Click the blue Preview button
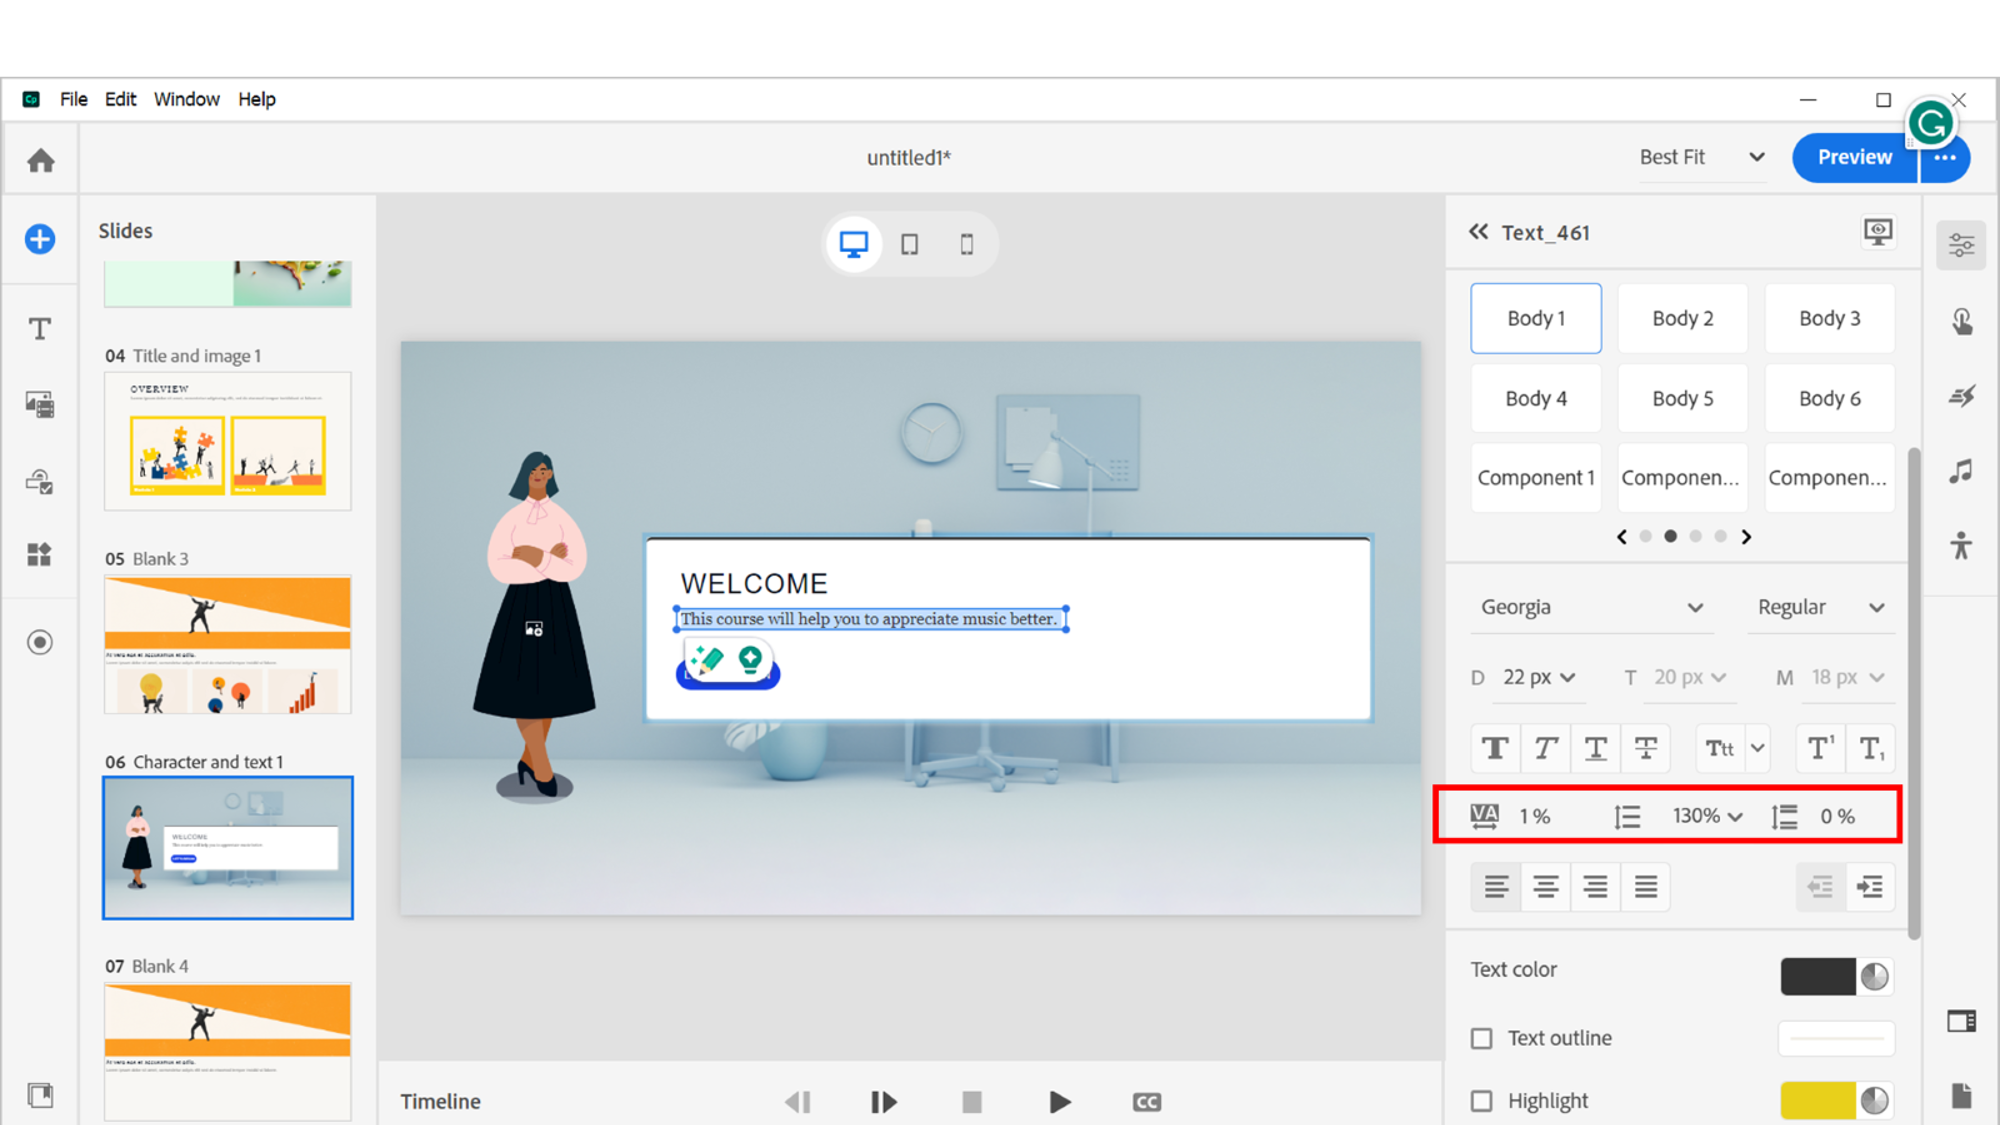Screen dimensions: 2000x1125 (x=1854, y=157)
